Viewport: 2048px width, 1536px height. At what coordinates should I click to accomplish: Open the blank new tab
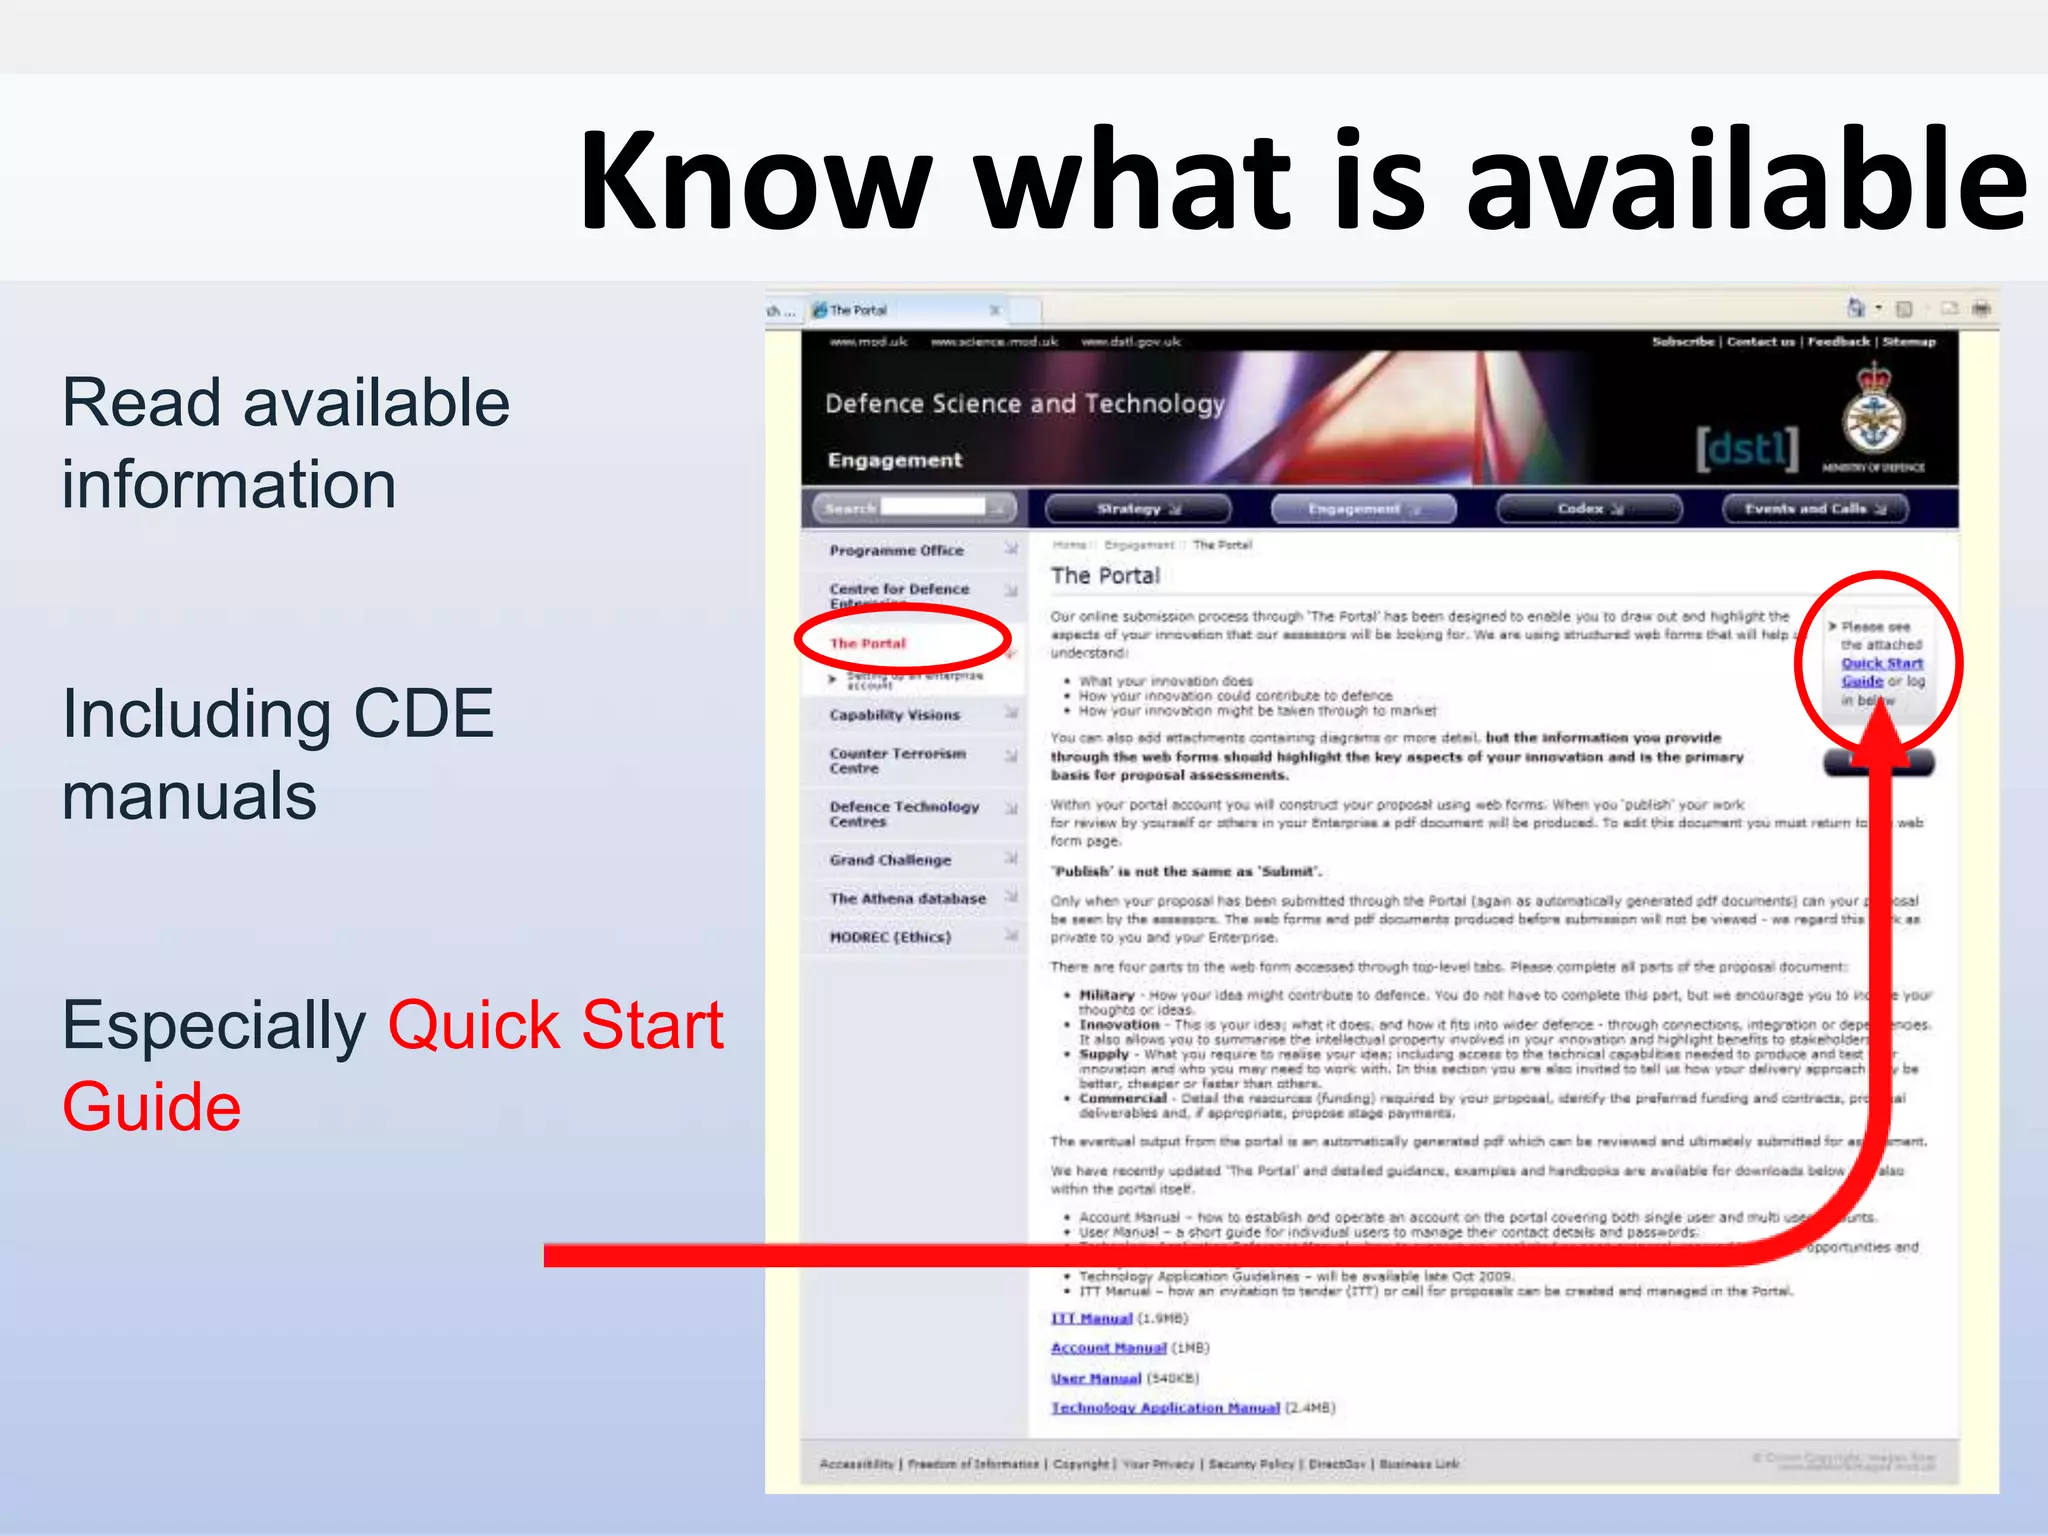click(1025, 310)
